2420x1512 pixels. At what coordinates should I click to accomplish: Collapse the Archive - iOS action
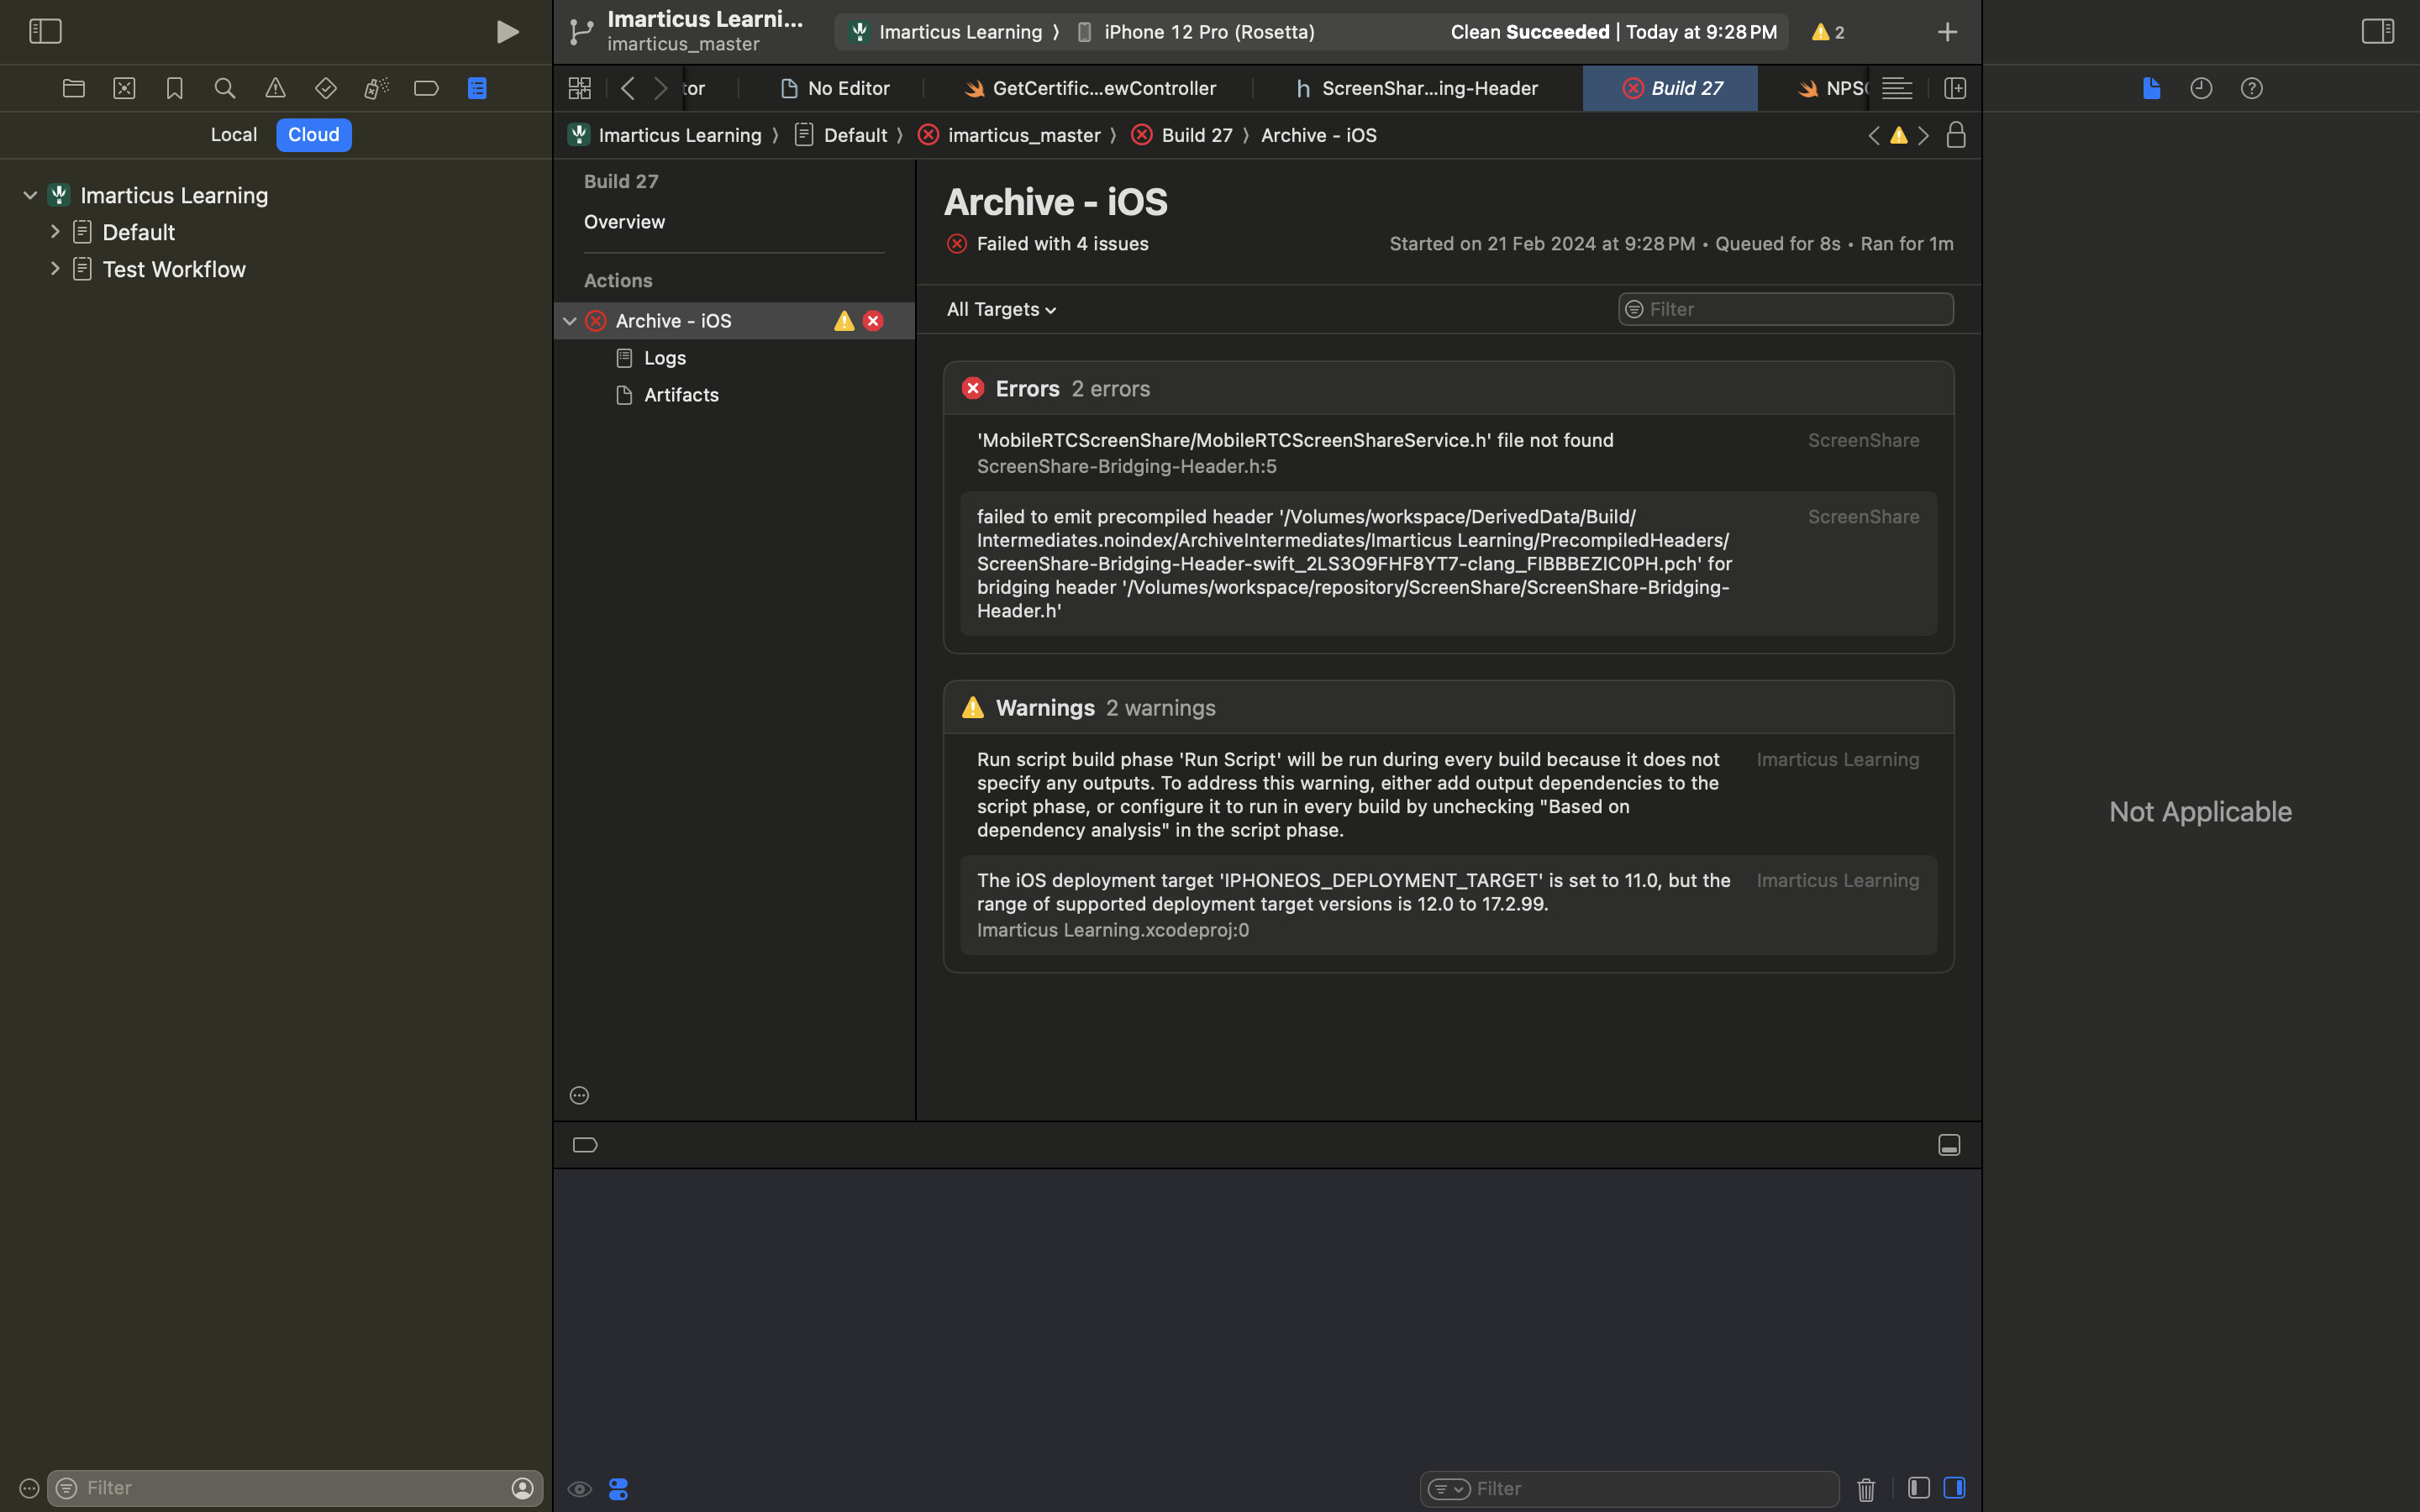[x=570, y=321]
